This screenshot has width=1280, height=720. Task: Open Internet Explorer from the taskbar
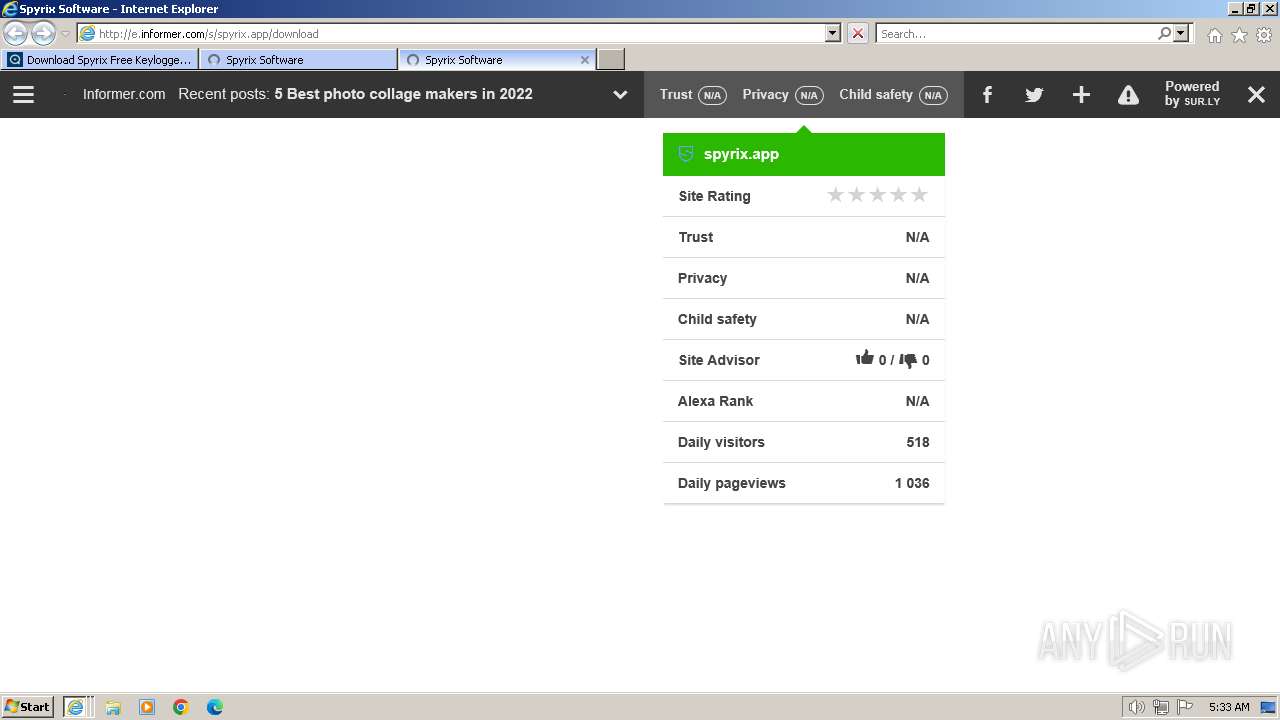click(76, 707)
